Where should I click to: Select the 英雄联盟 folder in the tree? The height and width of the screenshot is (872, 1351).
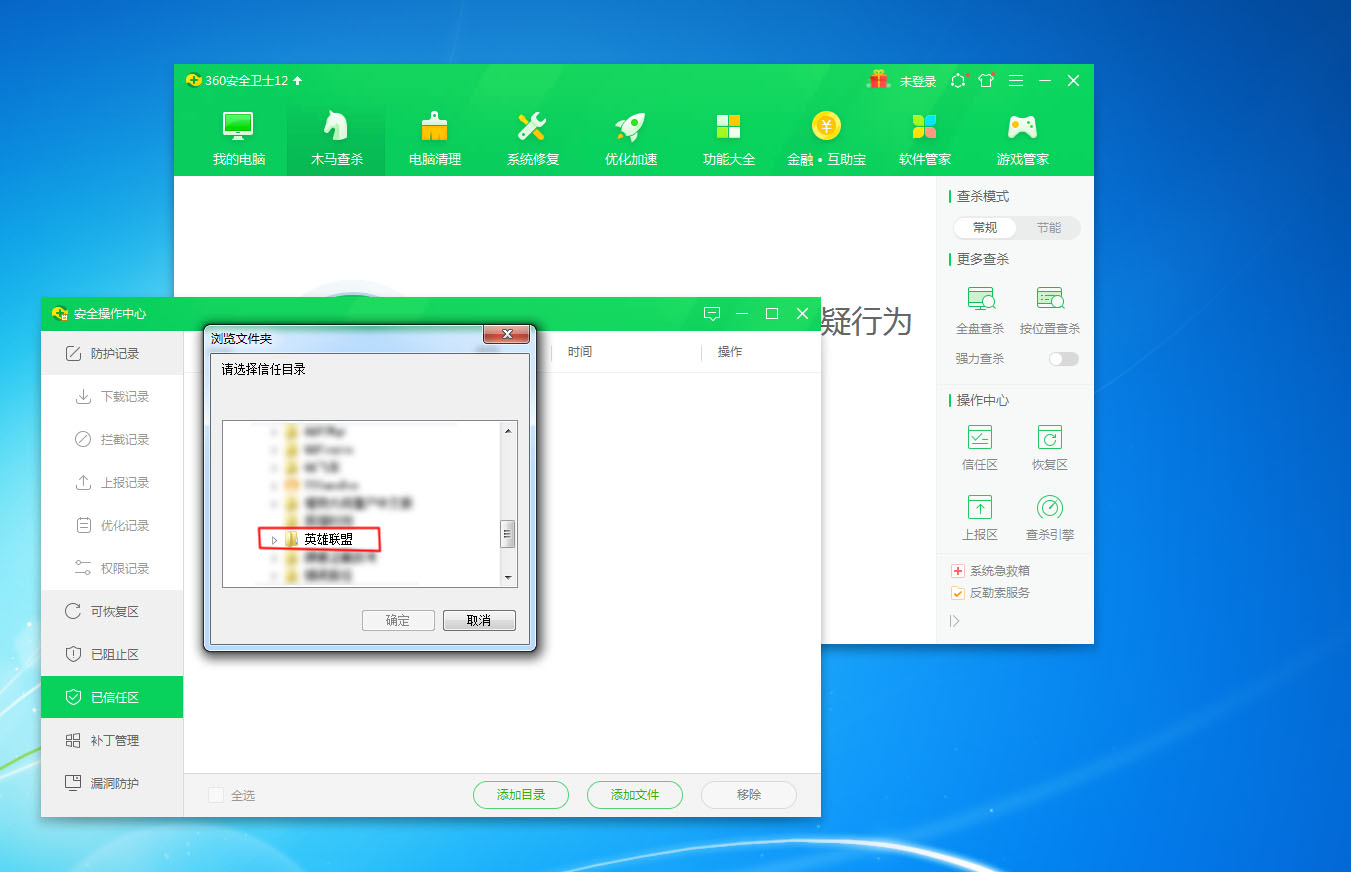tap(328, 540)
